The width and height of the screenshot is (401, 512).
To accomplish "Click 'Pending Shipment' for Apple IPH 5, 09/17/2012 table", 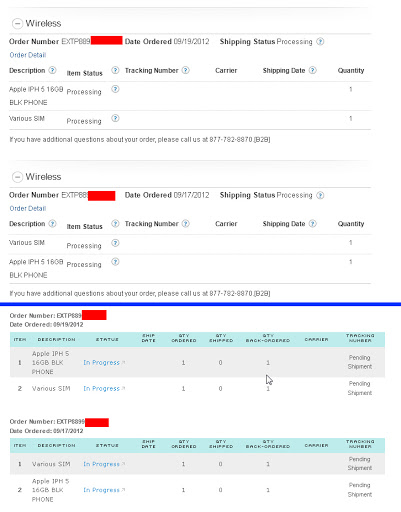I will (x=360, y=490).
